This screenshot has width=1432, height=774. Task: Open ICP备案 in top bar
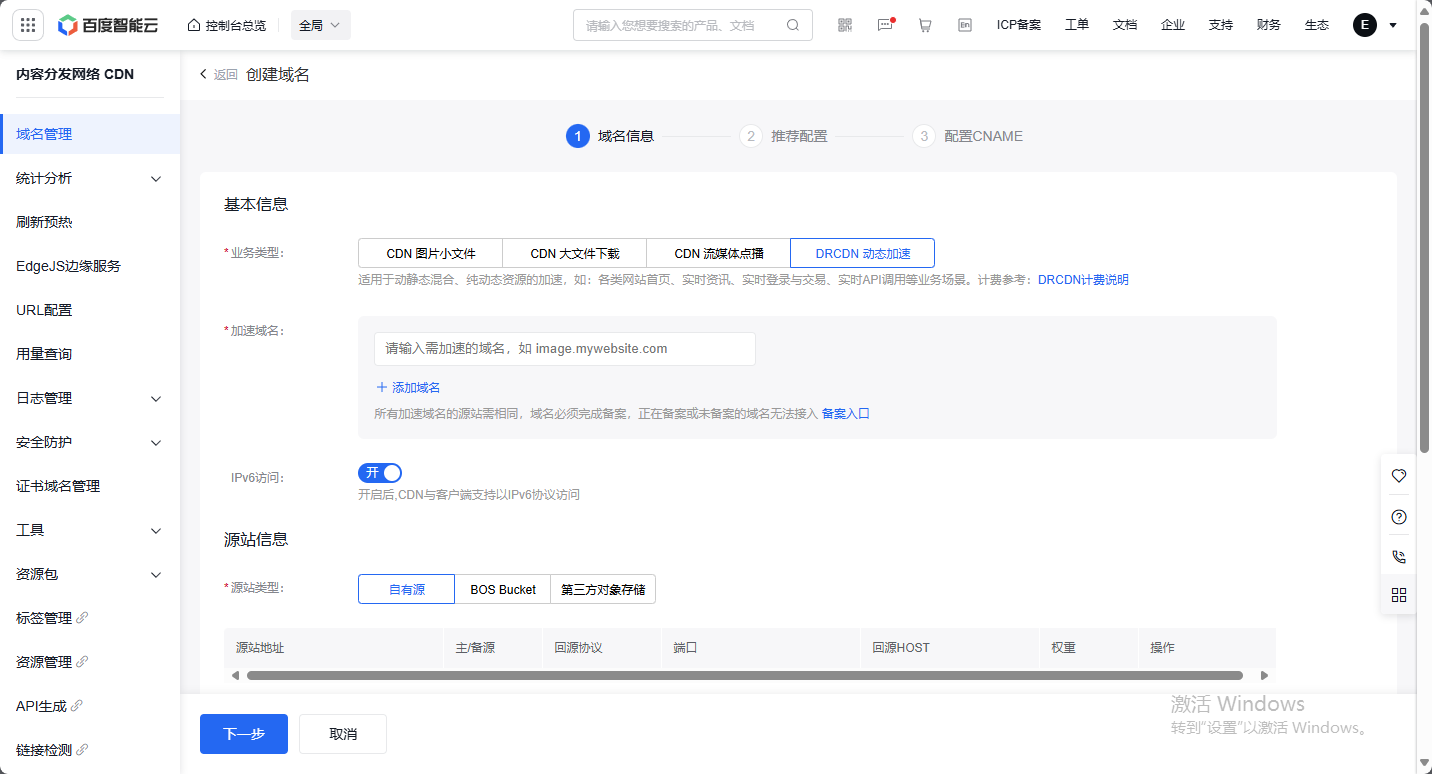coord(1019,25)
